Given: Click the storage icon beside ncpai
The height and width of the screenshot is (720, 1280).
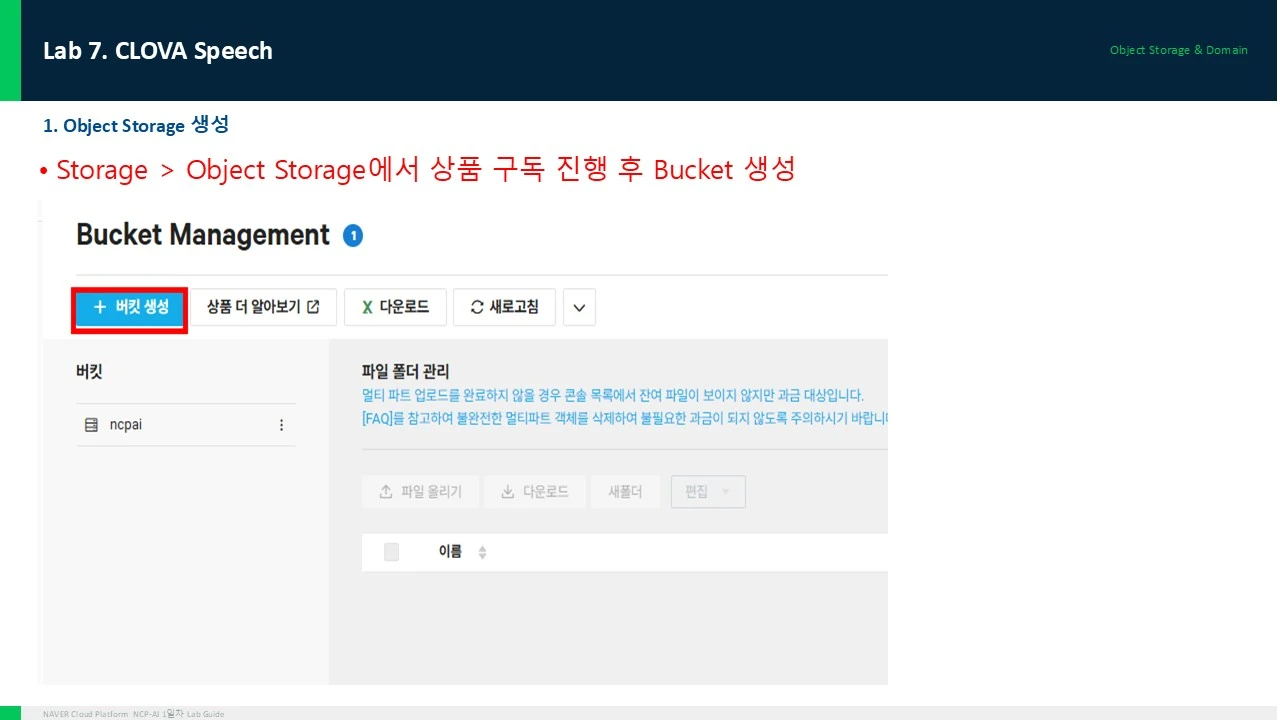Looking at the screenshot, I should click(x=92, y=425).
